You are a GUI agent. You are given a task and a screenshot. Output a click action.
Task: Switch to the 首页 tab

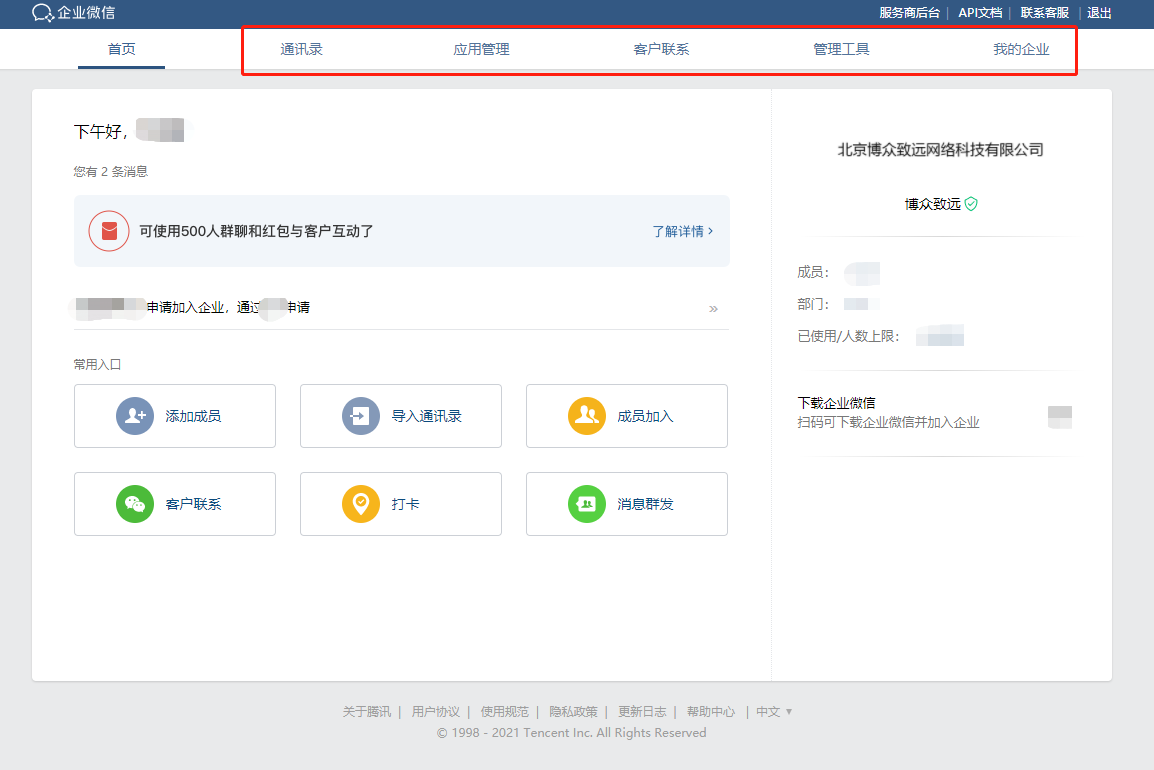[x=121, y=49]
